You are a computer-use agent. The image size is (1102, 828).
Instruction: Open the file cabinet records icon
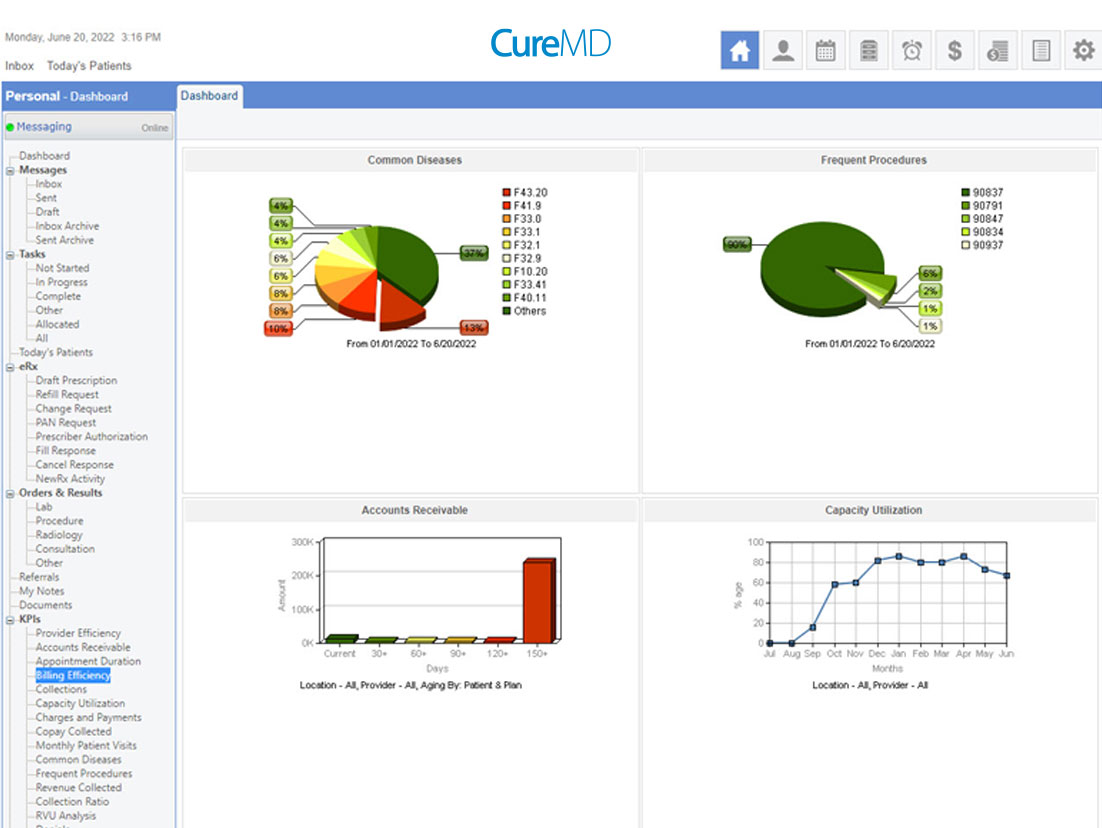(869, 50)
